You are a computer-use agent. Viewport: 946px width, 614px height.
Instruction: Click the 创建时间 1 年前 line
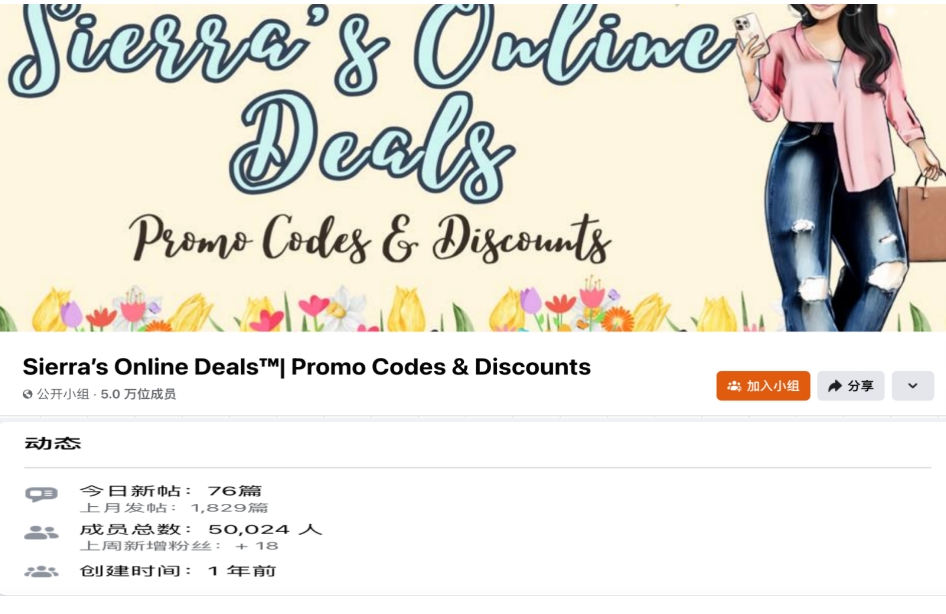(178, 571)
